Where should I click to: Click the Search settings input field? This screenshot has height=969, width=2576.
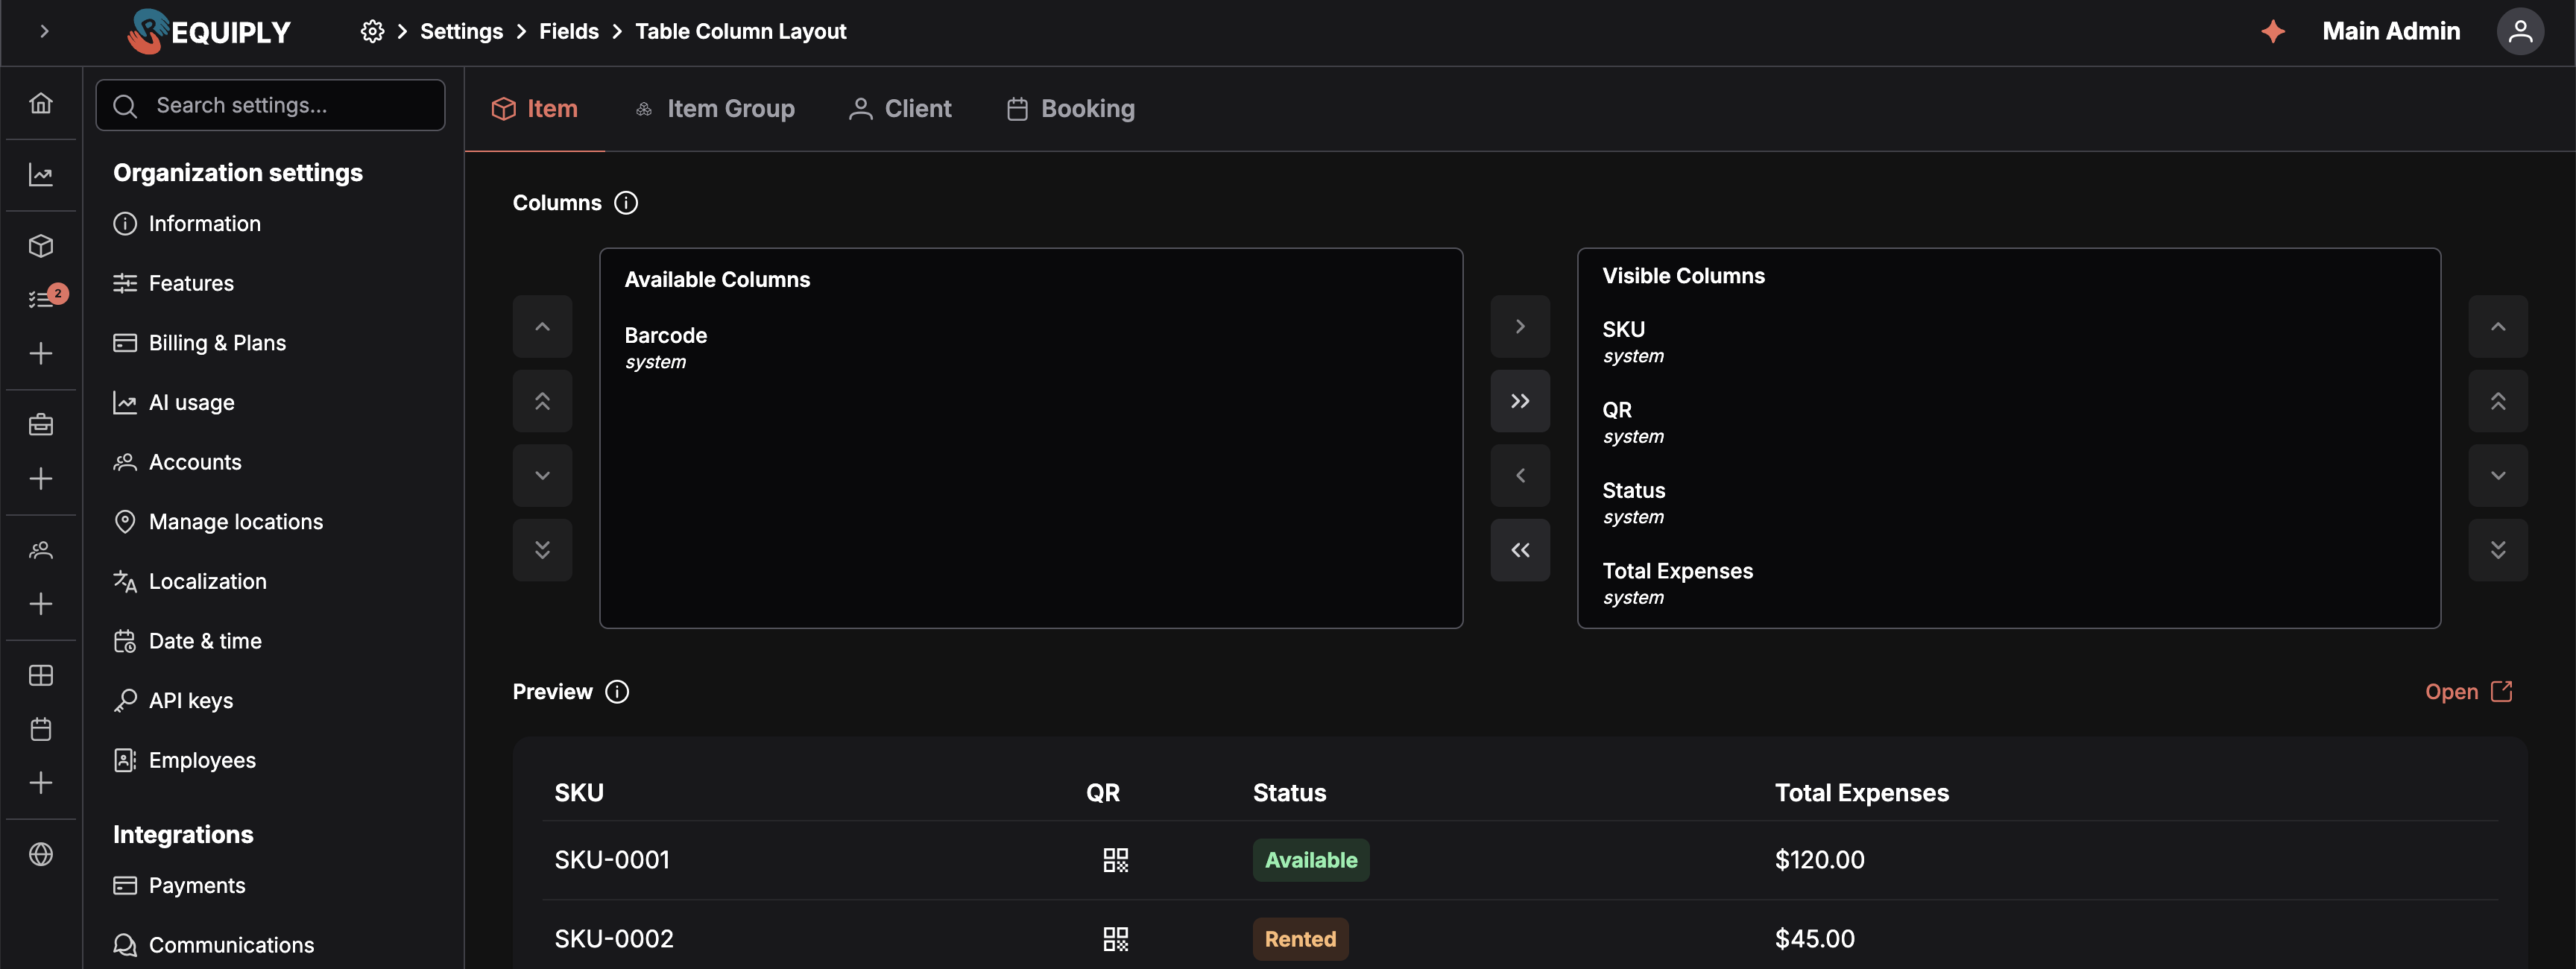[270, 105]
